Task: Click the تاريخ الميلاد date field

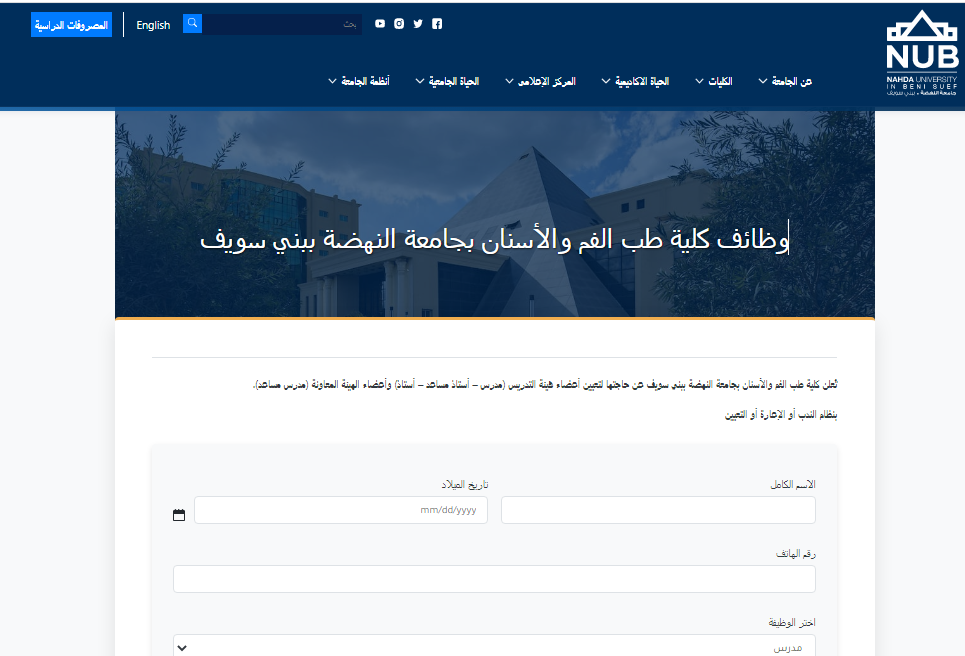Action: [340, 510]
